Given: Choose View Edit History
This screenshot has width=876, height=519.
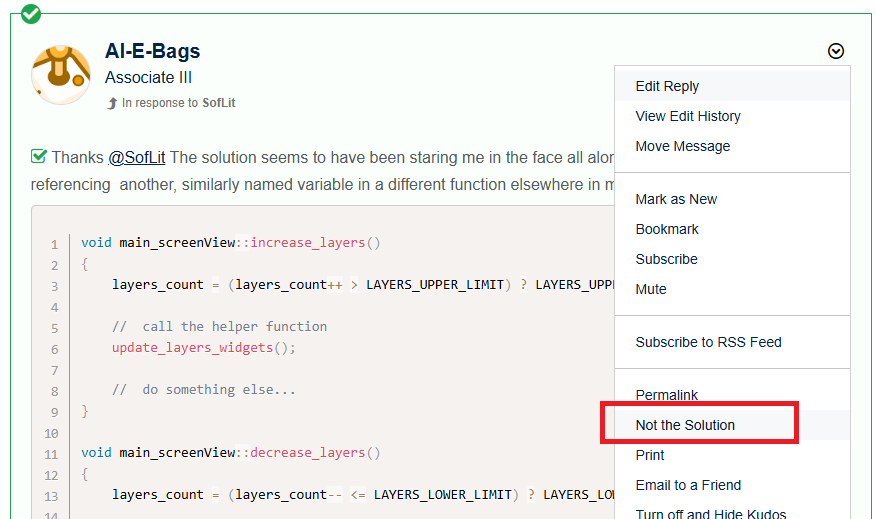Looking at the screenshot, I should pyautogui.click(x=732, y=116).
